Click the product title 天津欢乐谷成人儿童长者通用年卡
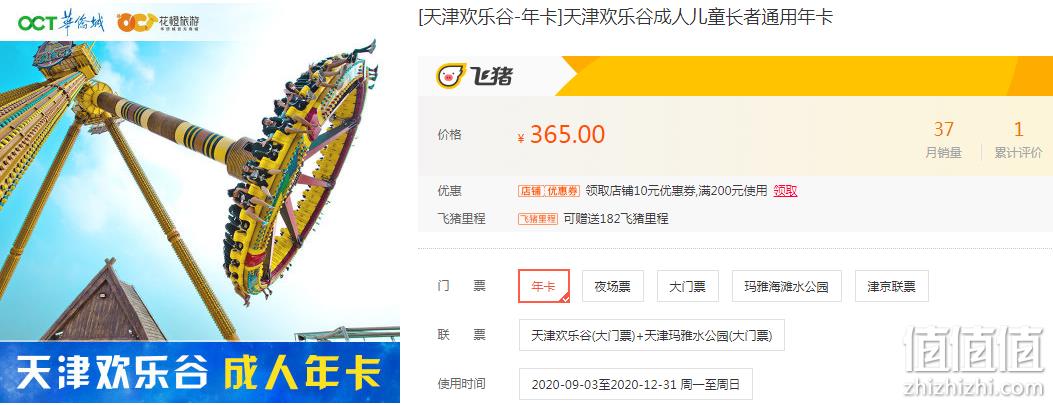 coord(696,17)
